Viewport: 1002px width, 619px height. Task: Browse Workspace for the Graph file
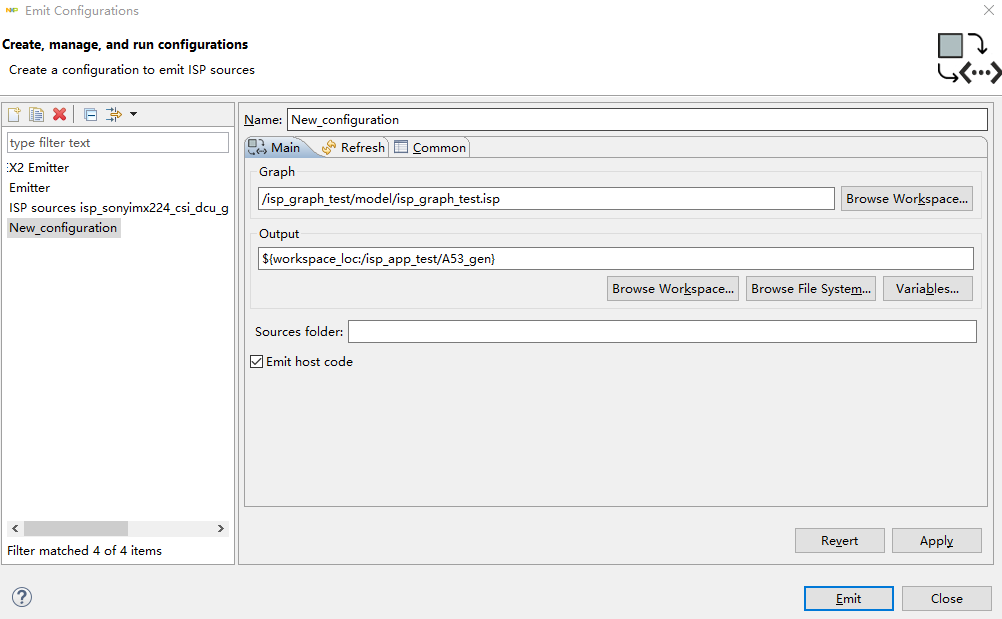tap(907, 198)
